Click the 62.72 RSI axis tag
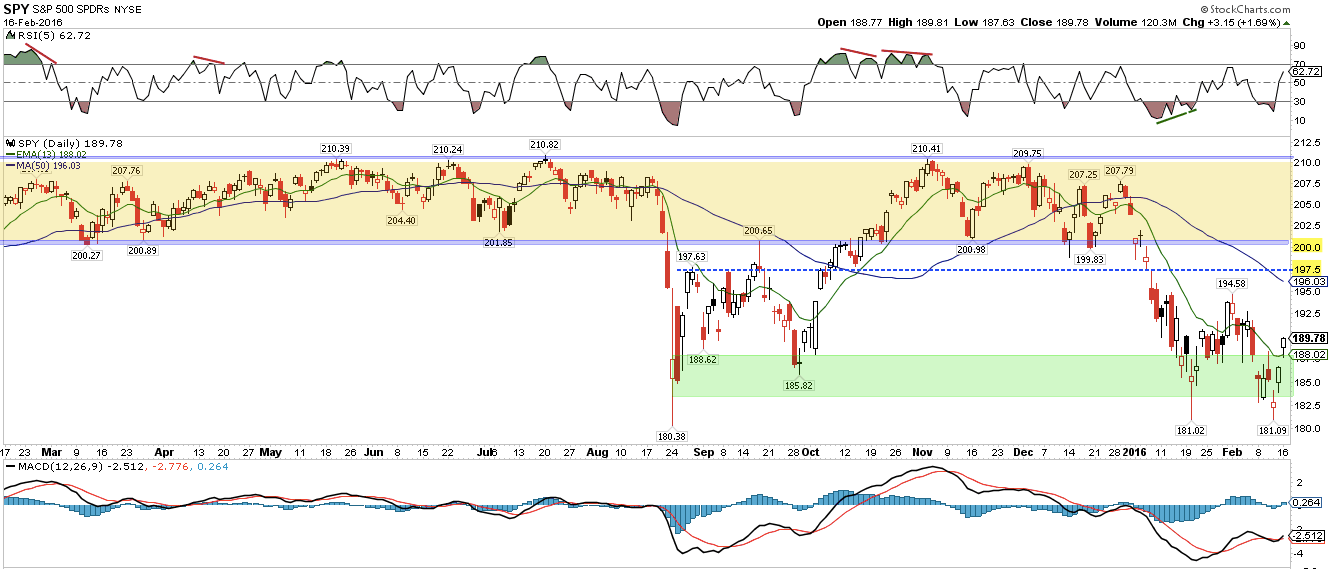The height and width of the screenshot is (569, 1333). pos(1305,71)
